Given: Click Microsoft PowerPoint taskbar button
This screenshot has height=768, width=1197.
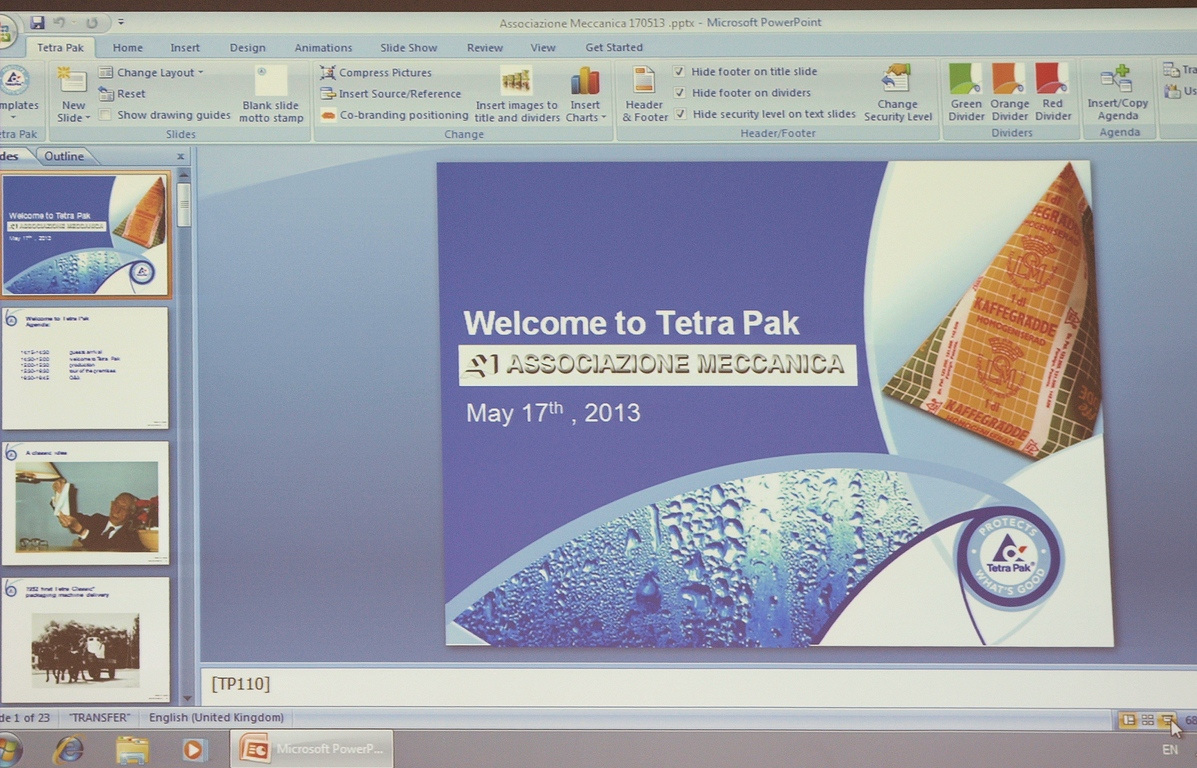Looking at the screenshot, I should tap(312, 749).
